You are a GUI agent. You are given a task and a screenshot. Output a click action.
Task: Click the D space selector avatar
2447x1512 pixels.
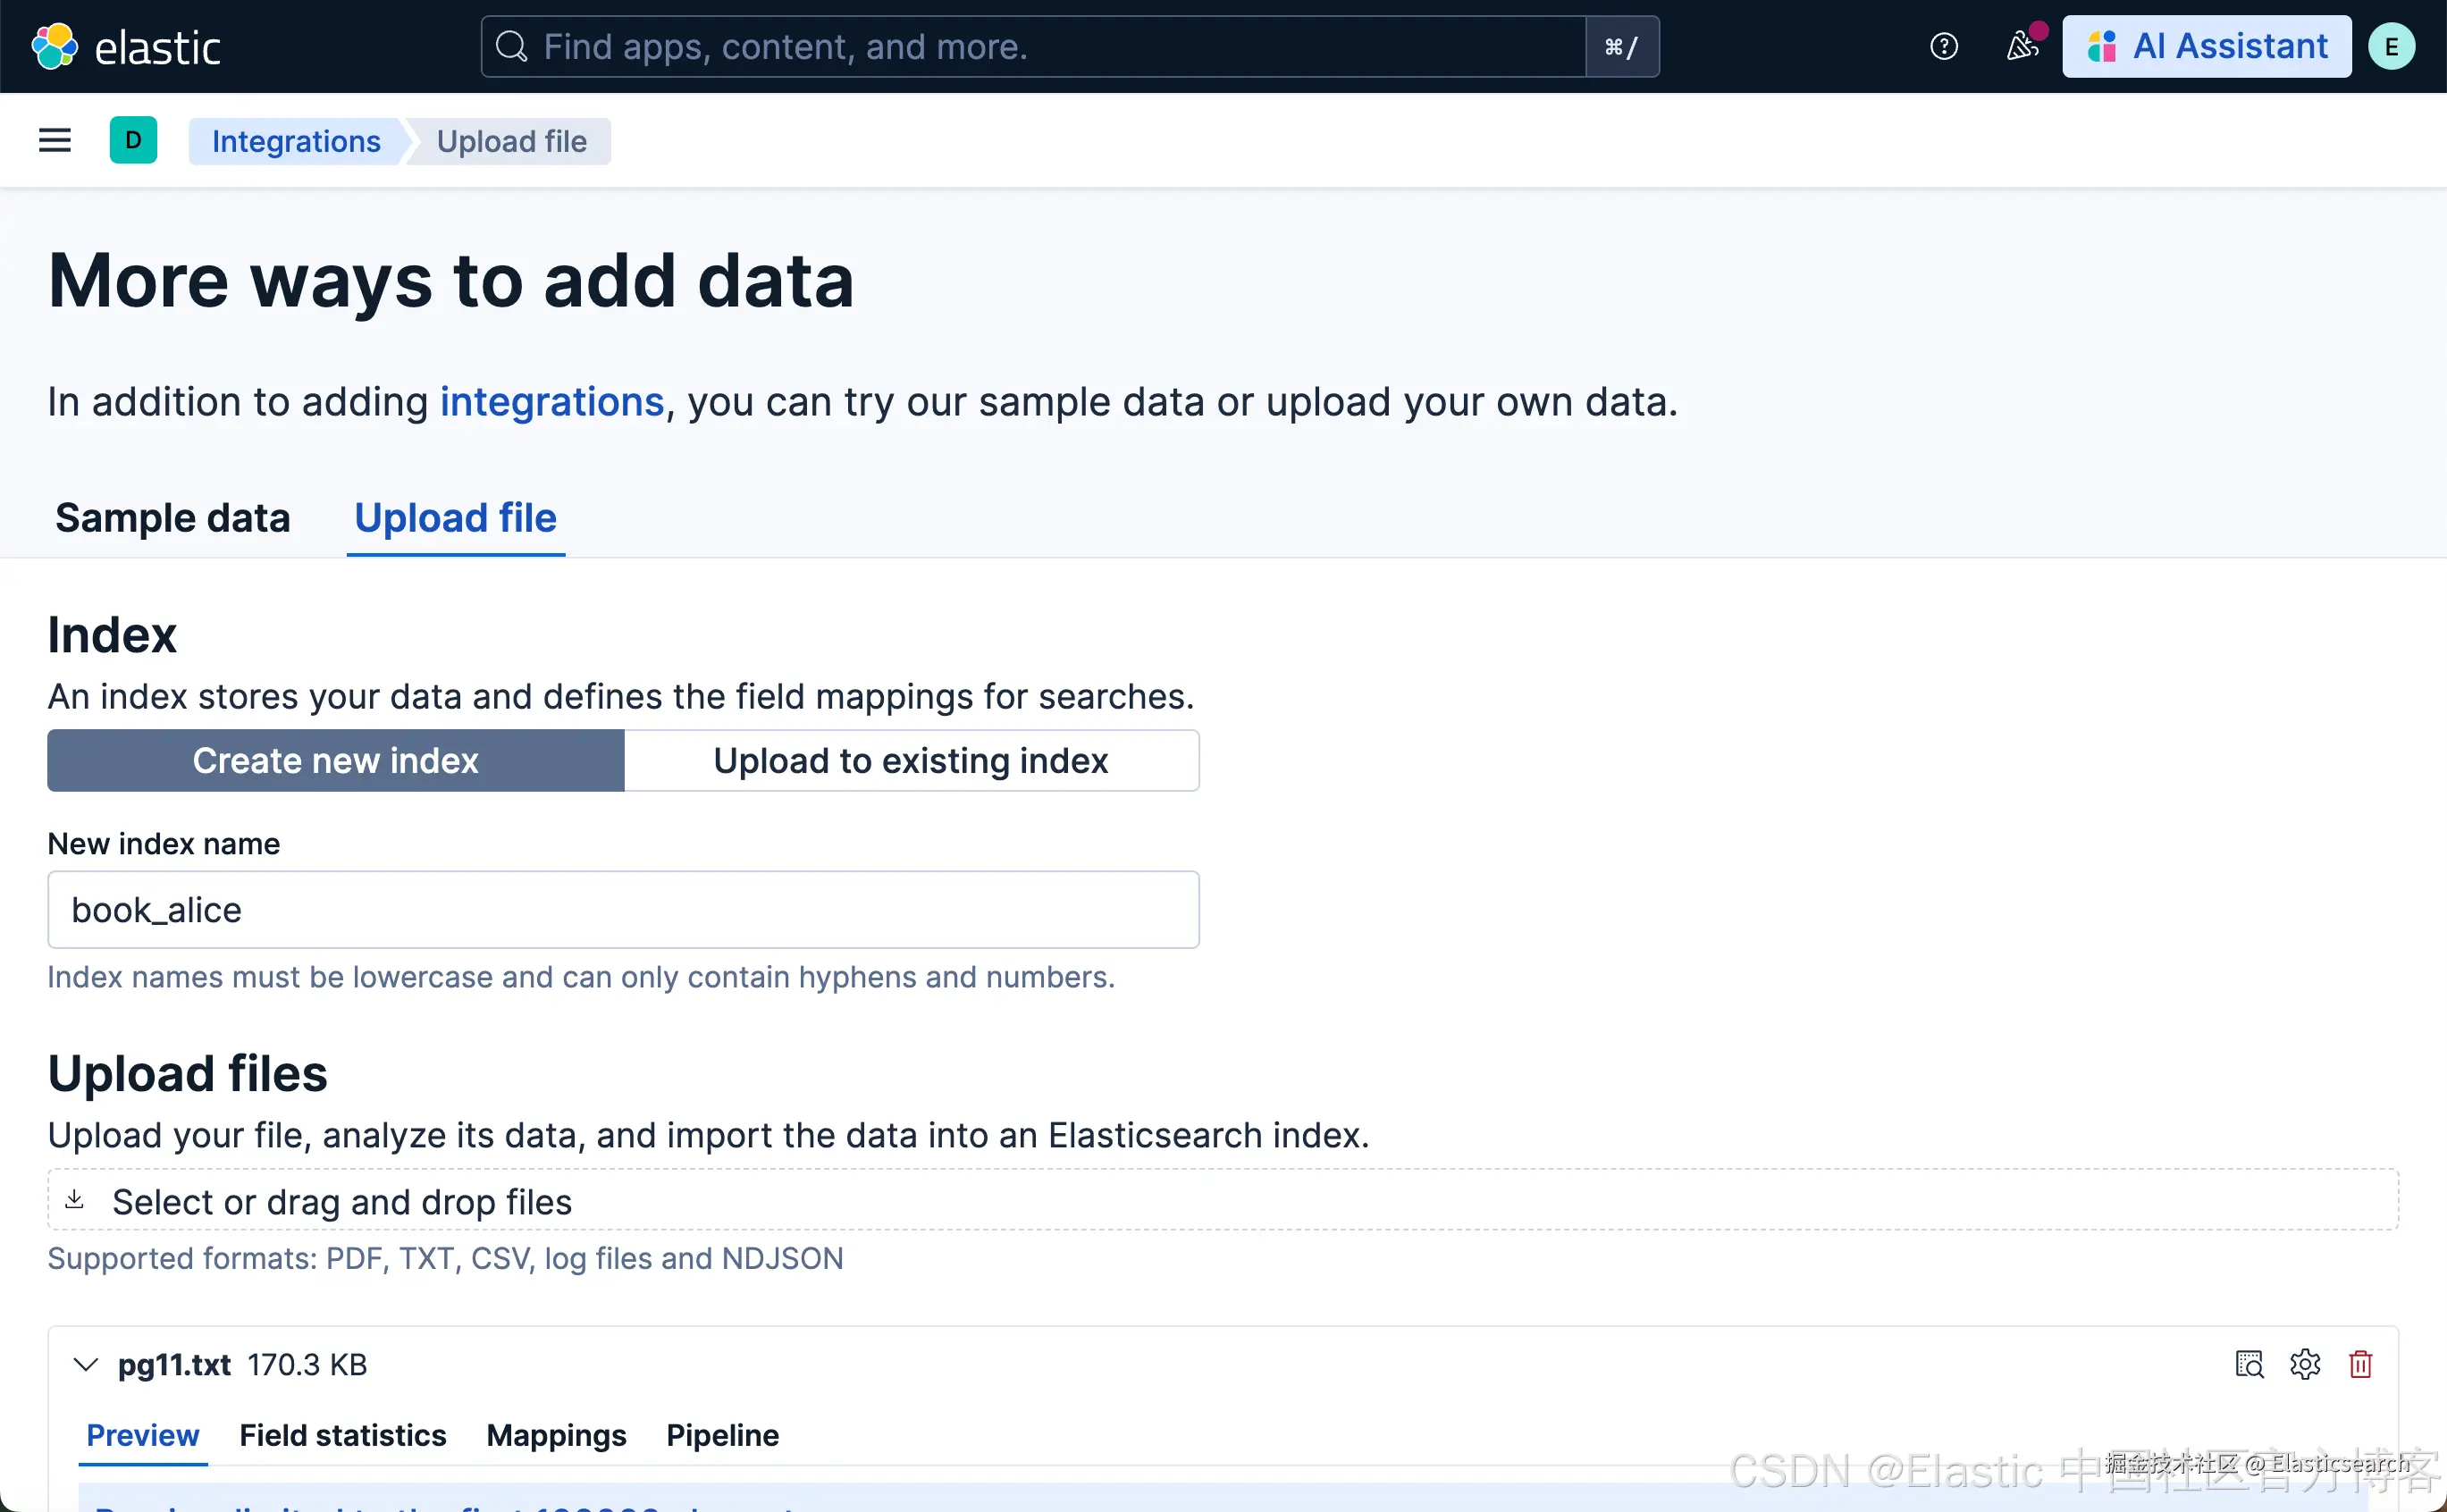tap(133, 141)
